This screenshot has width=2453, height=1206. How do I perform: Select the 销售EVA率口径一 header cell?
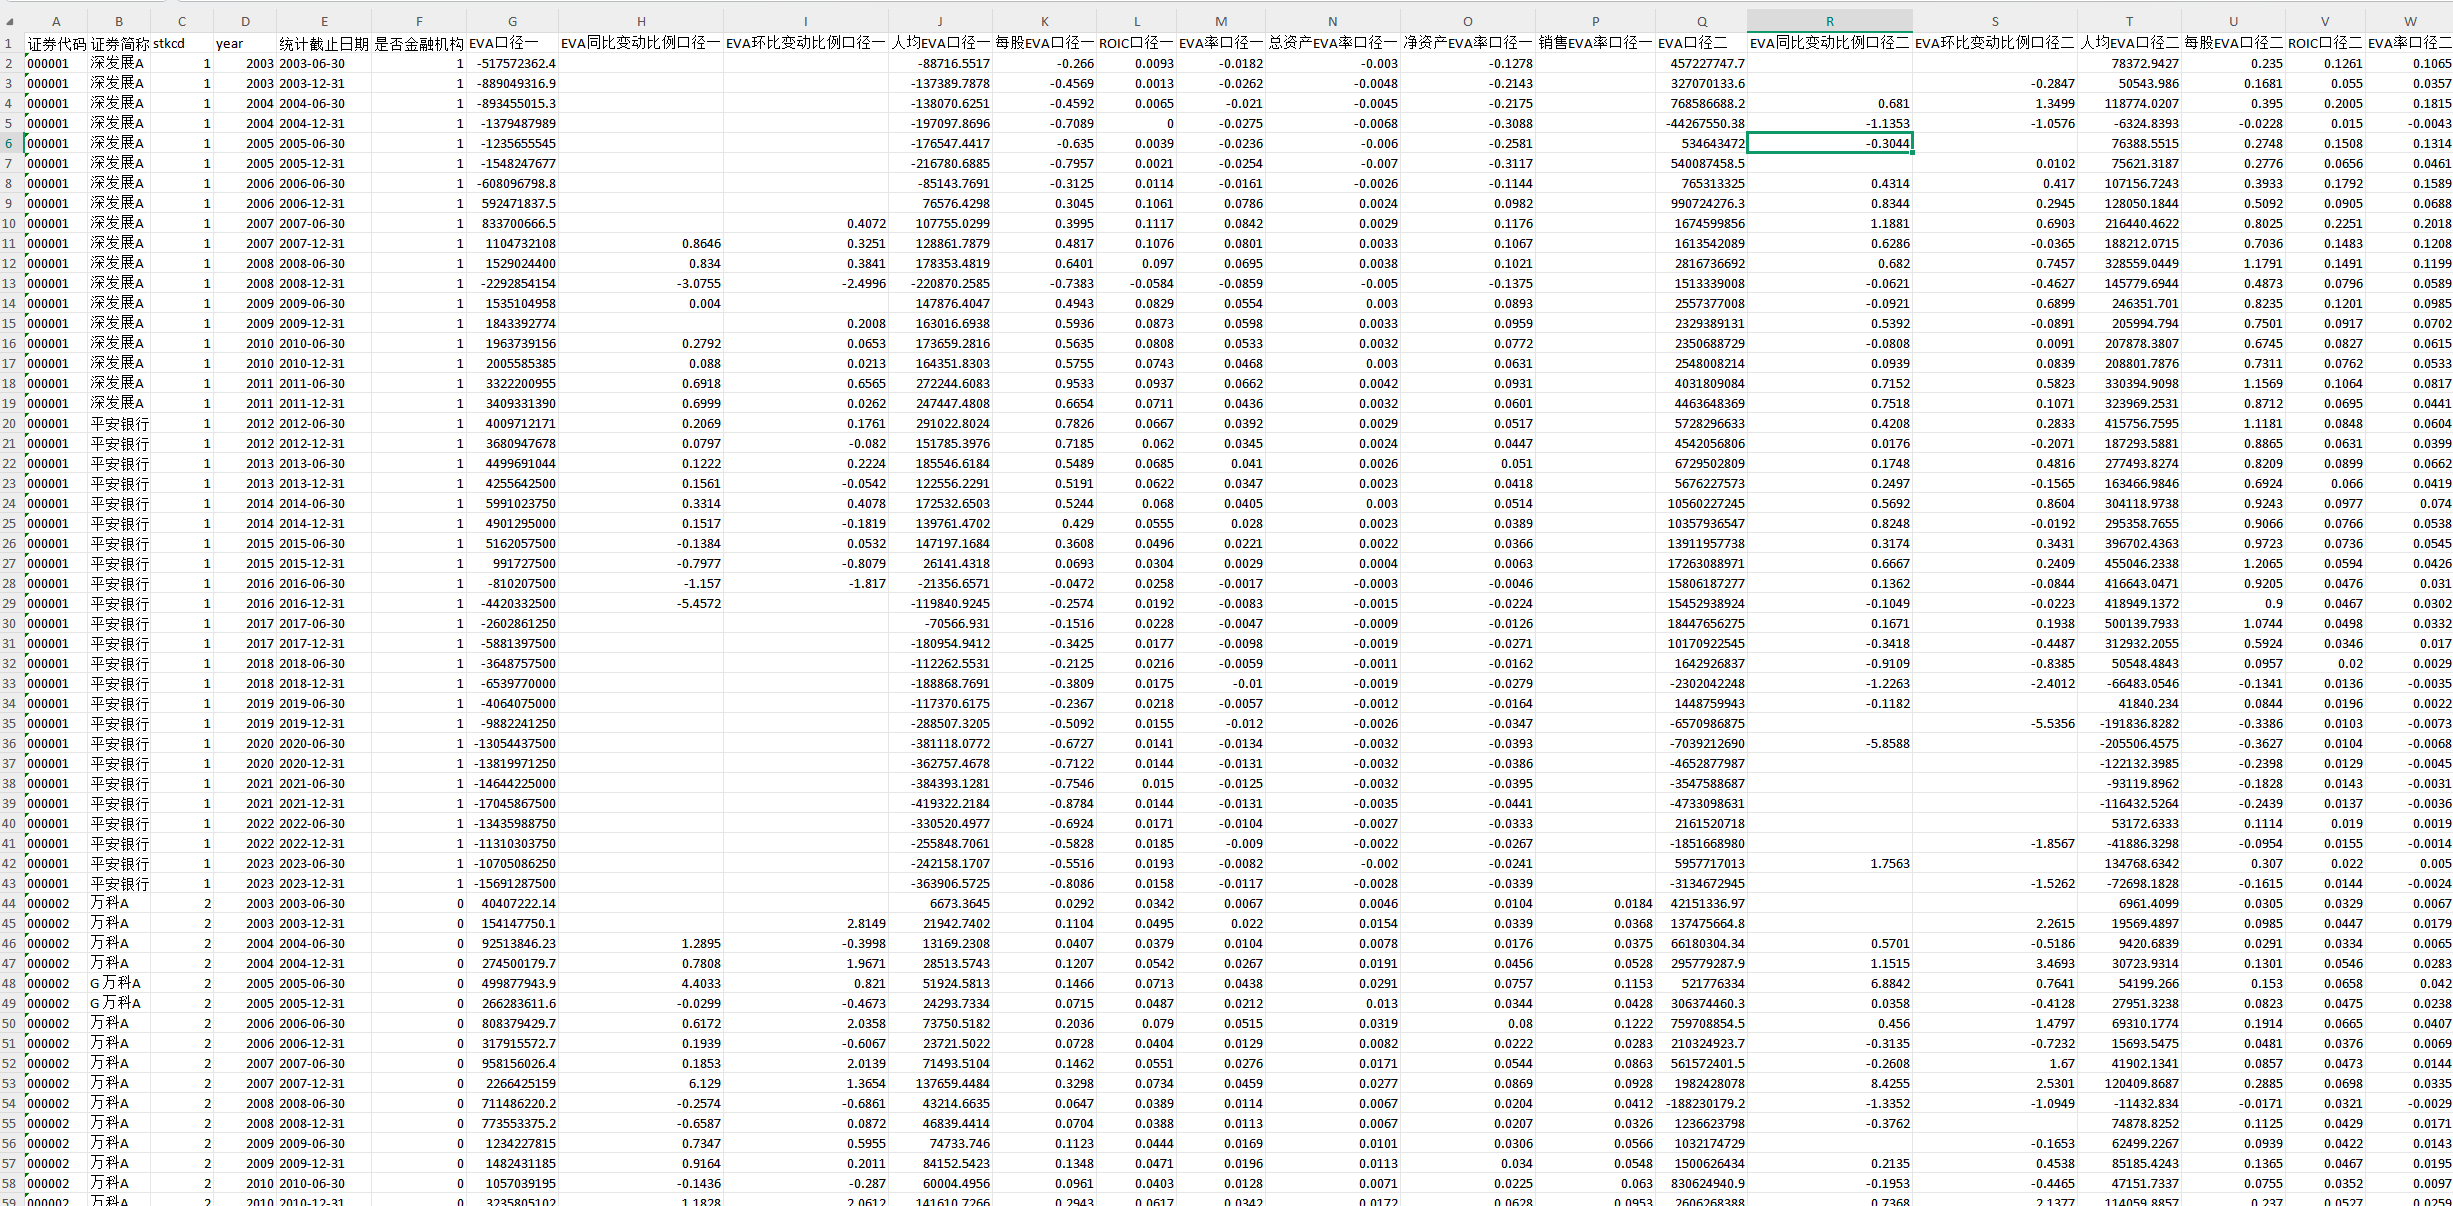[1594, 43]
